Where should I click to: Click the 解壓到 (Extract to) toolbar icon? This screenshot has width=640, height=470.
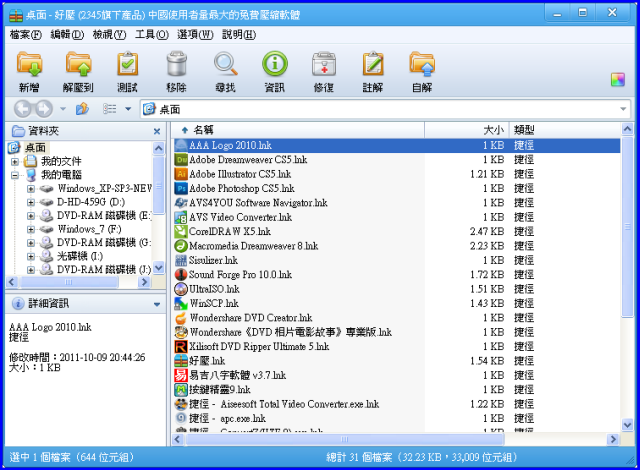(x=78, y=70)
